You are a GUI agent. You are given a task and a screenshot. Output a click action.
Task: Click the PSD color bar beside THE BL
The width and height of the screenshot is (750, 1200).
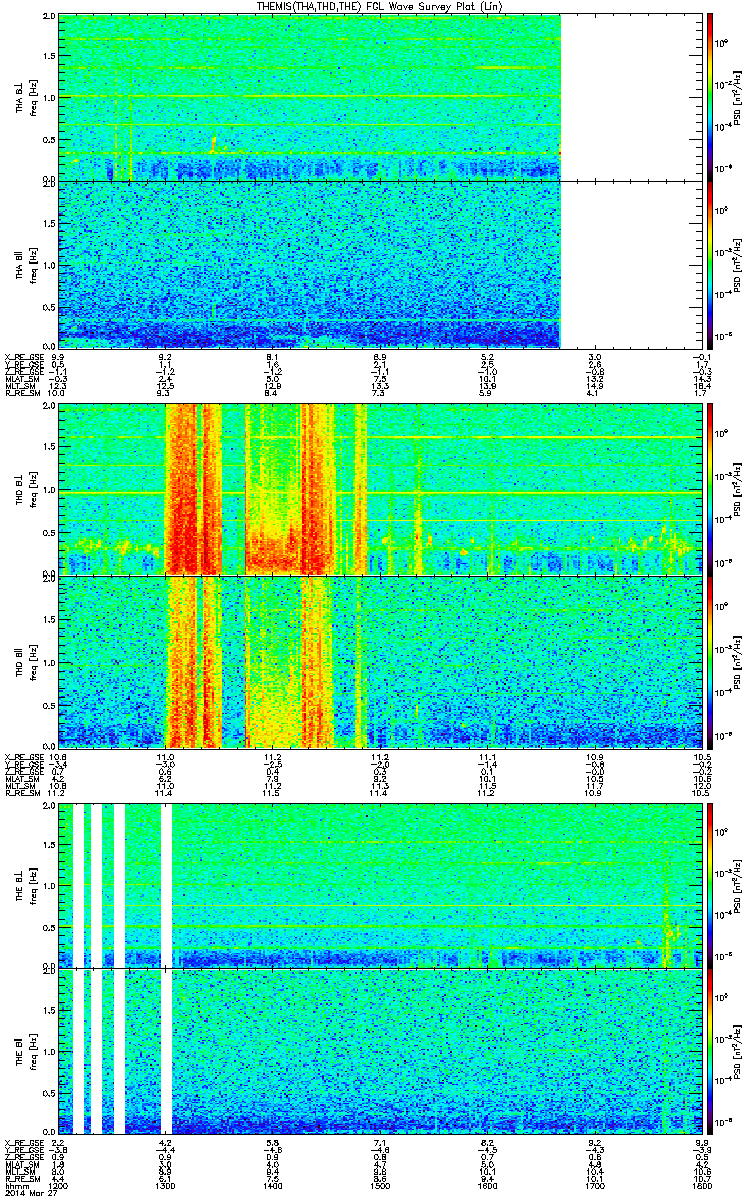pyautogui.click(x=710, y=884)
